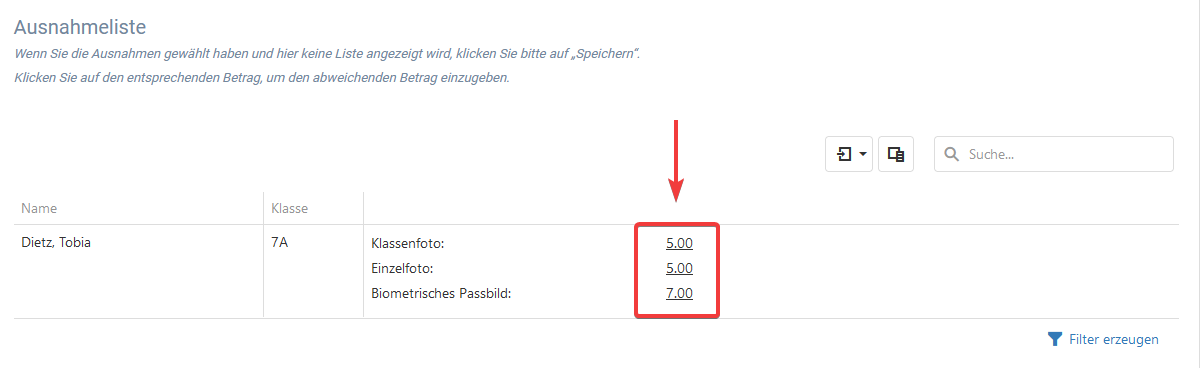
Task: Select the Dietz, Tobia row name
Action: coord(56,242)
